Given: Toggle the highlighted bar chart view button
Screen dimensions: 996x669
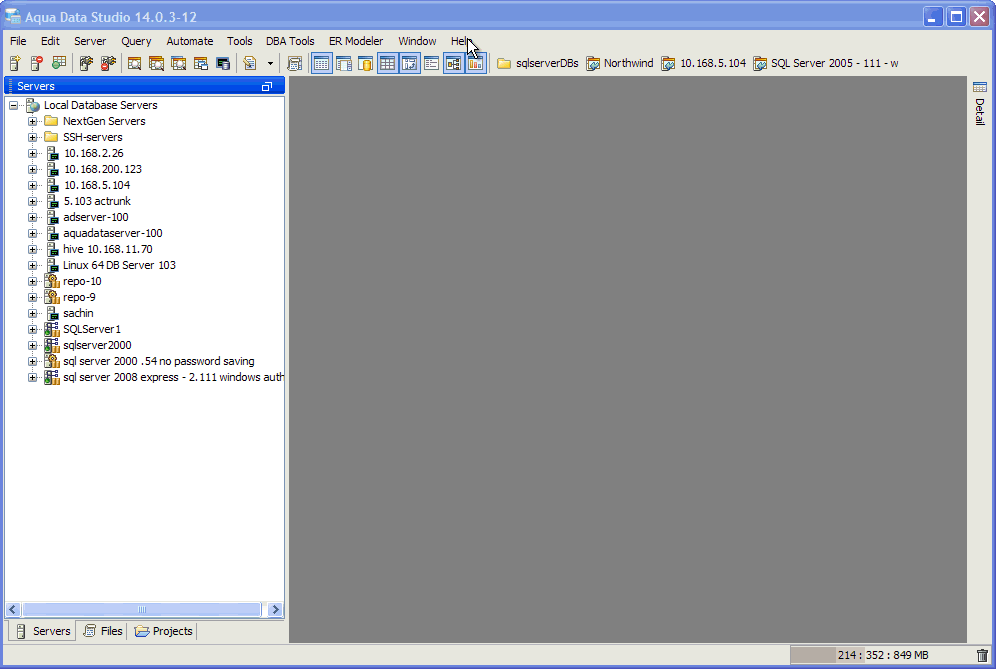Looking at the screenshot, I should click(x=476, y=63).
